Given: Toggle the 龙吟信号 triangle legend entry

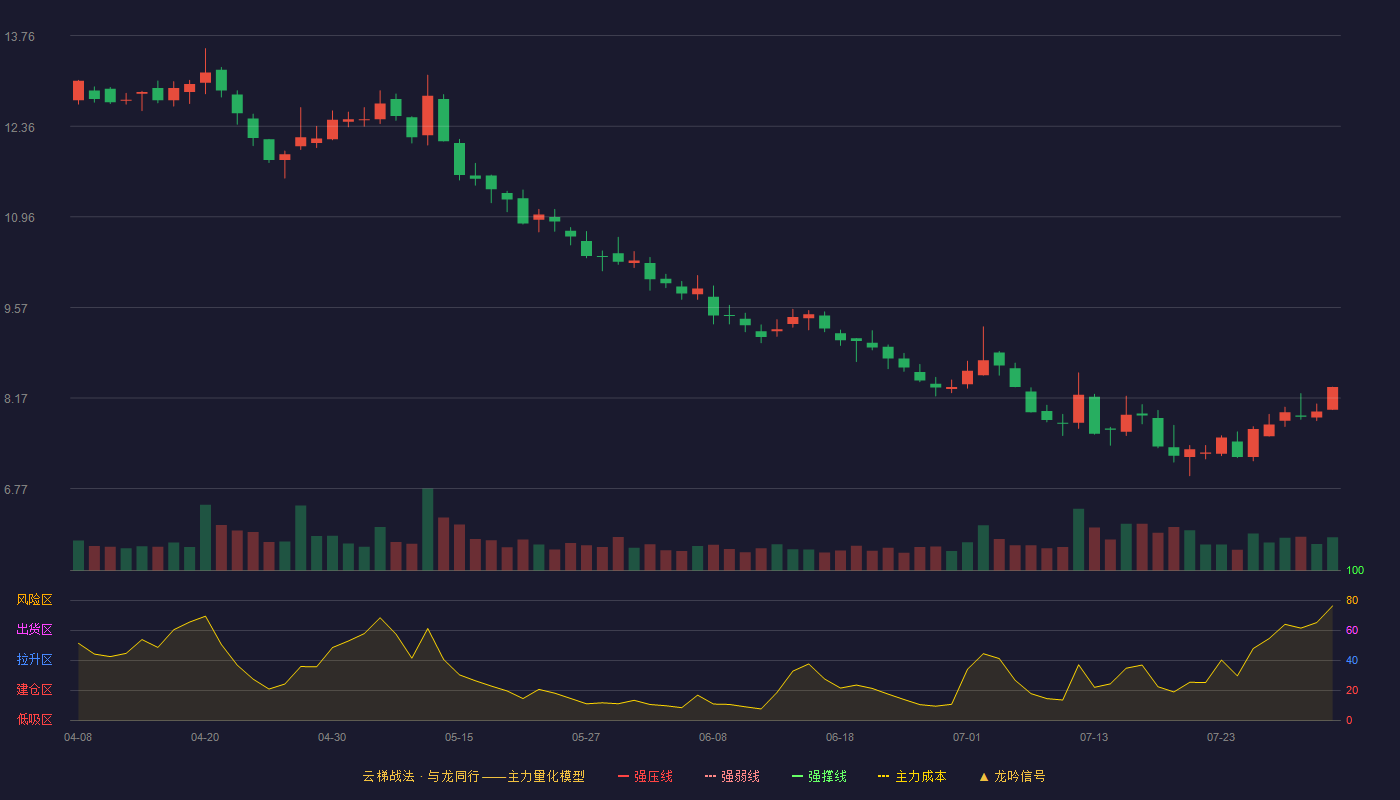Looking at the screenshot, I should [x=1012, y=776].
